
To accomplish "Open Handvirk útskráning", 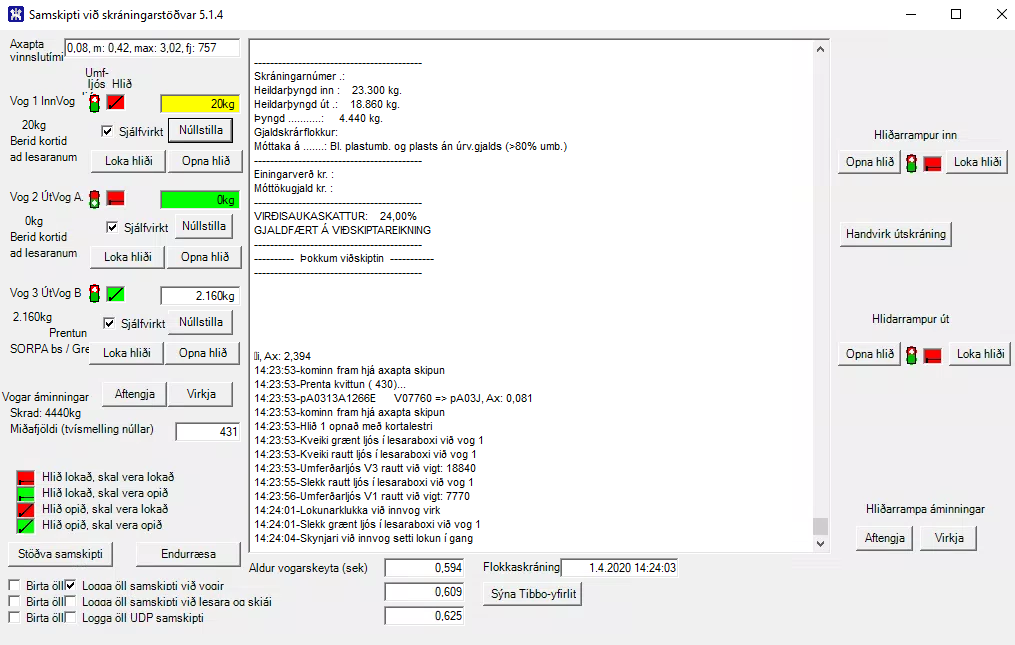I will [x=896, y=234].
